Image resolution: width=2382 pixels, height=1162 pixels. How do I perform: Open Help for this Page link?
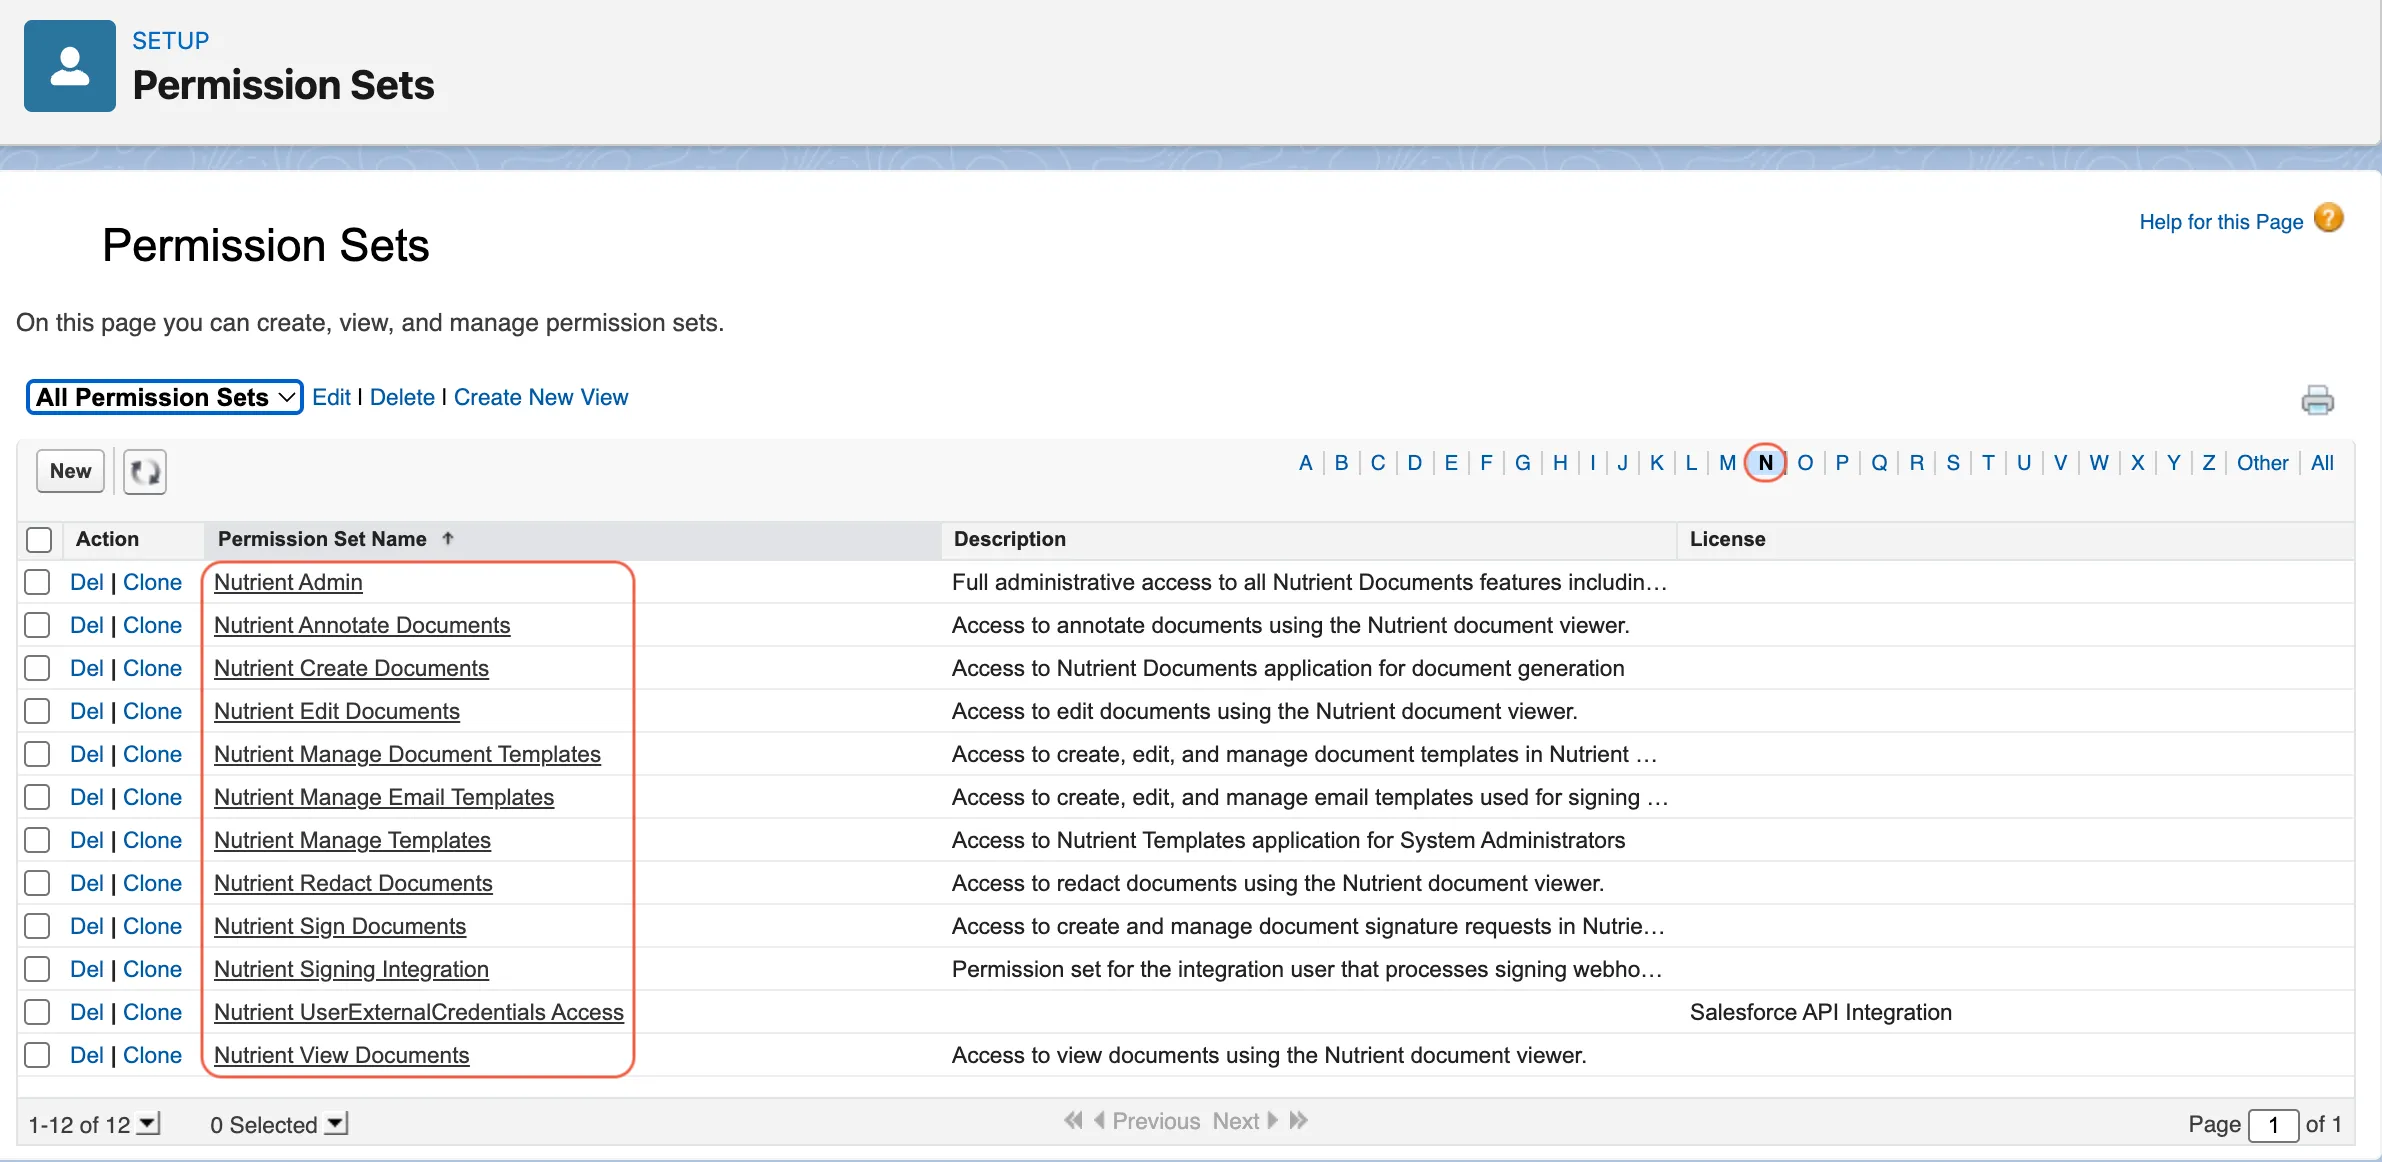[x=2221, y=222]
